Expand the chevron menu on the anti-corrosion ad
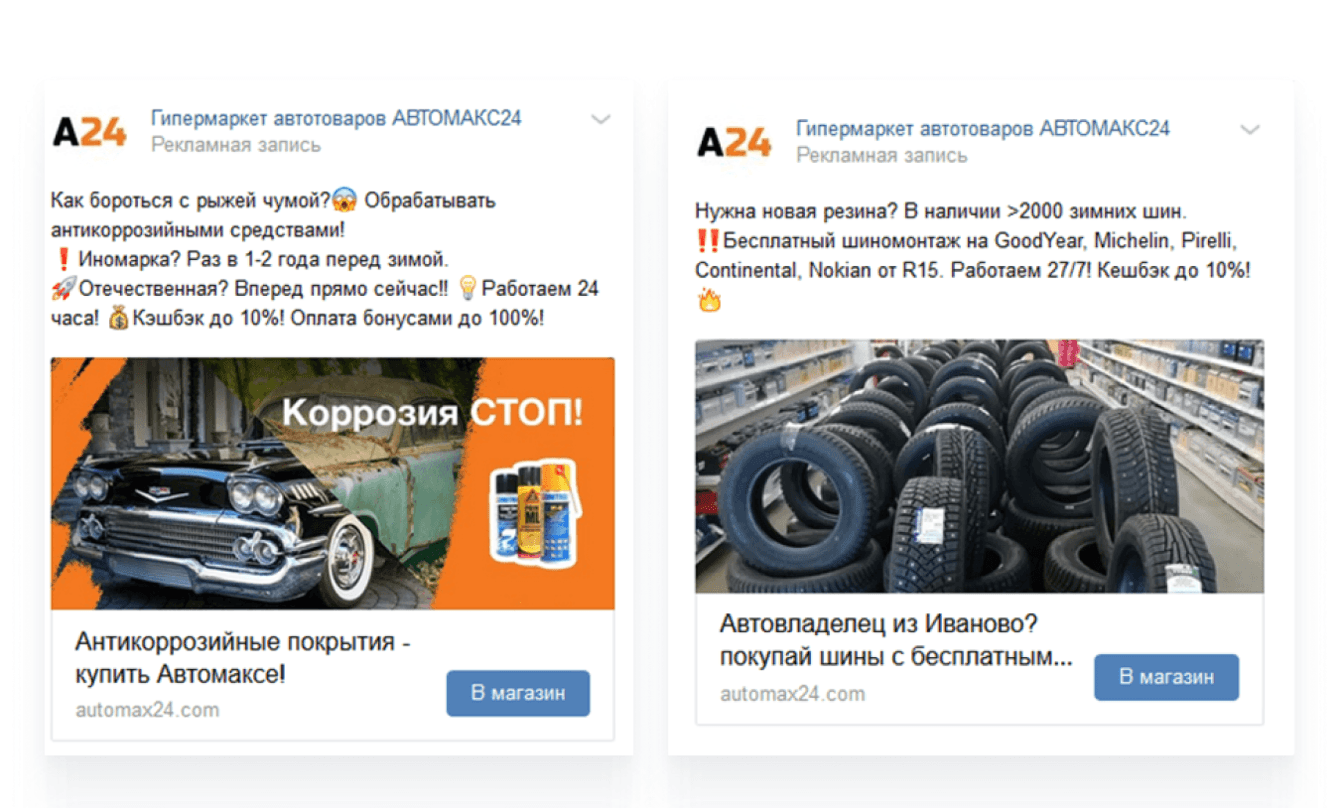This screenshot has width=1340, height=808. (x=600, y=119)
